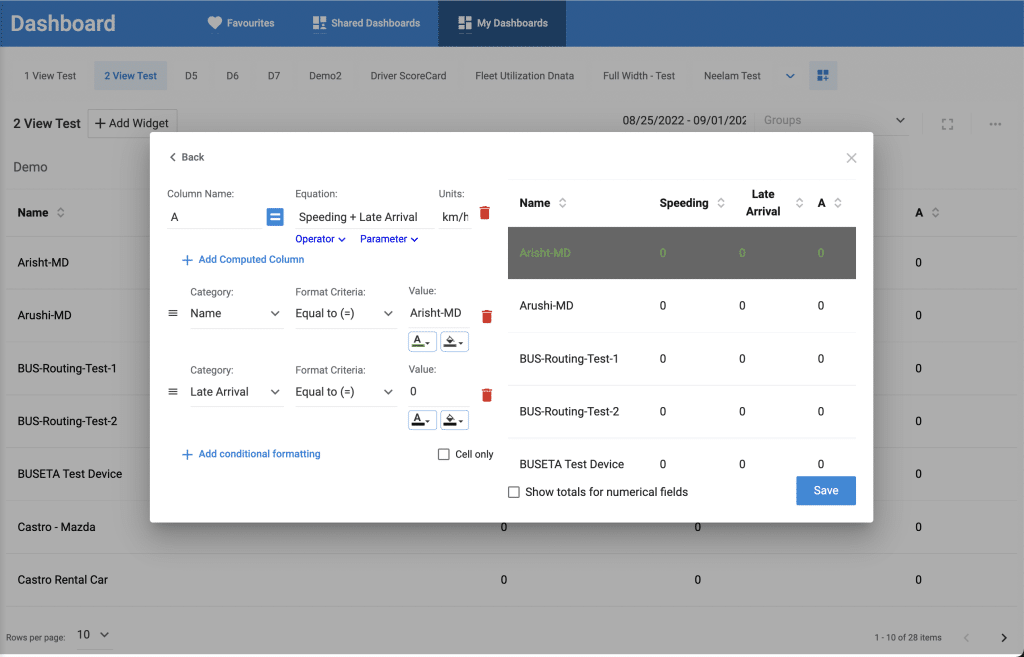Click Add Computed Column link

[243, 259]
